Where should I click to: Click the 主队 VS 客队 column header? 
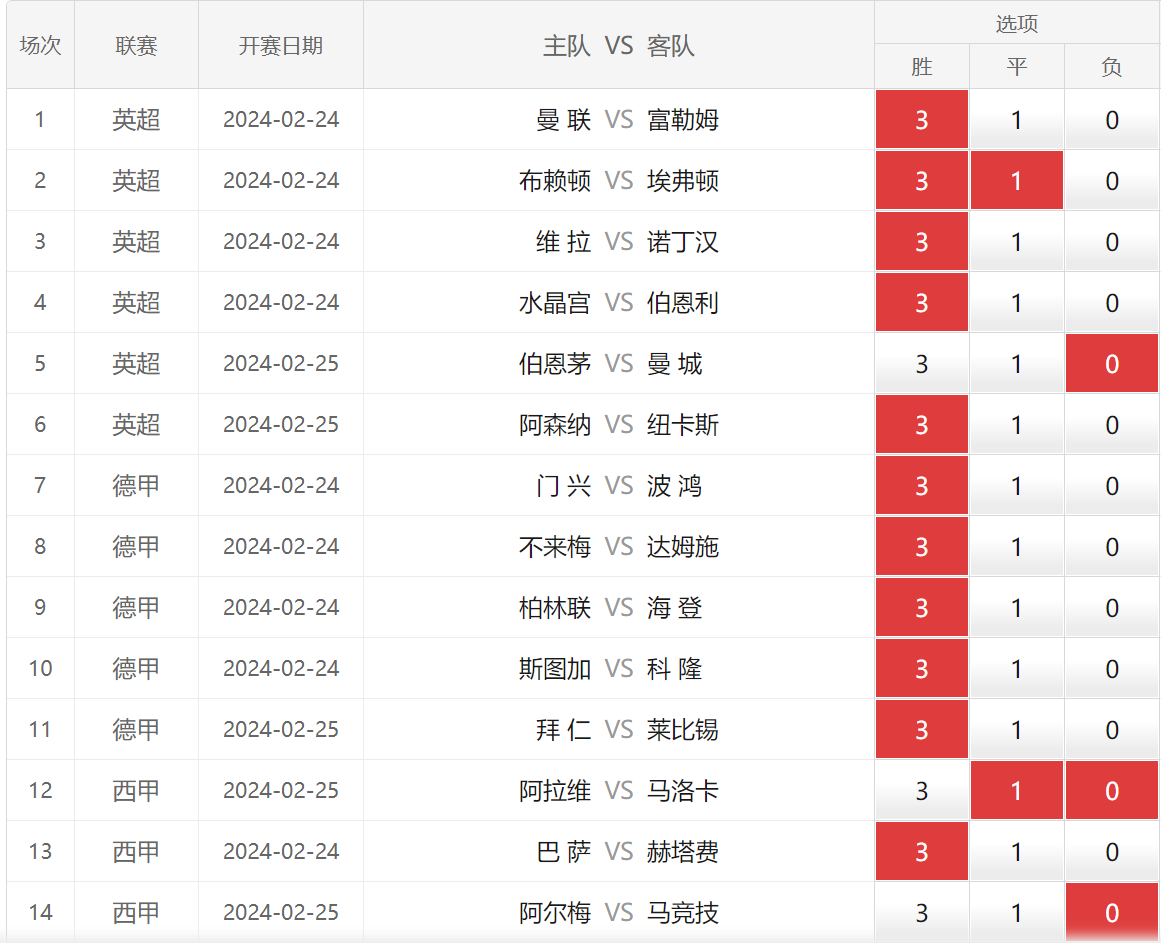pyautogui.click(x=619, y=45)
